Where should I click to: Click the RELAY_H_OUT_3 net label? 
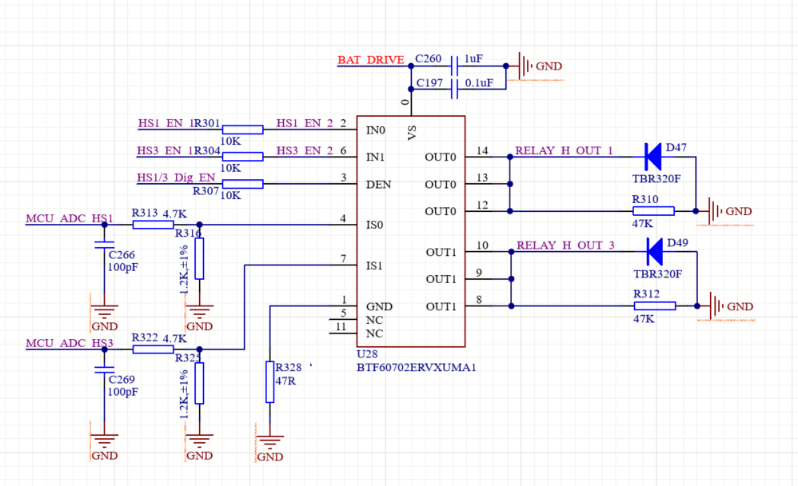(566, 245)
